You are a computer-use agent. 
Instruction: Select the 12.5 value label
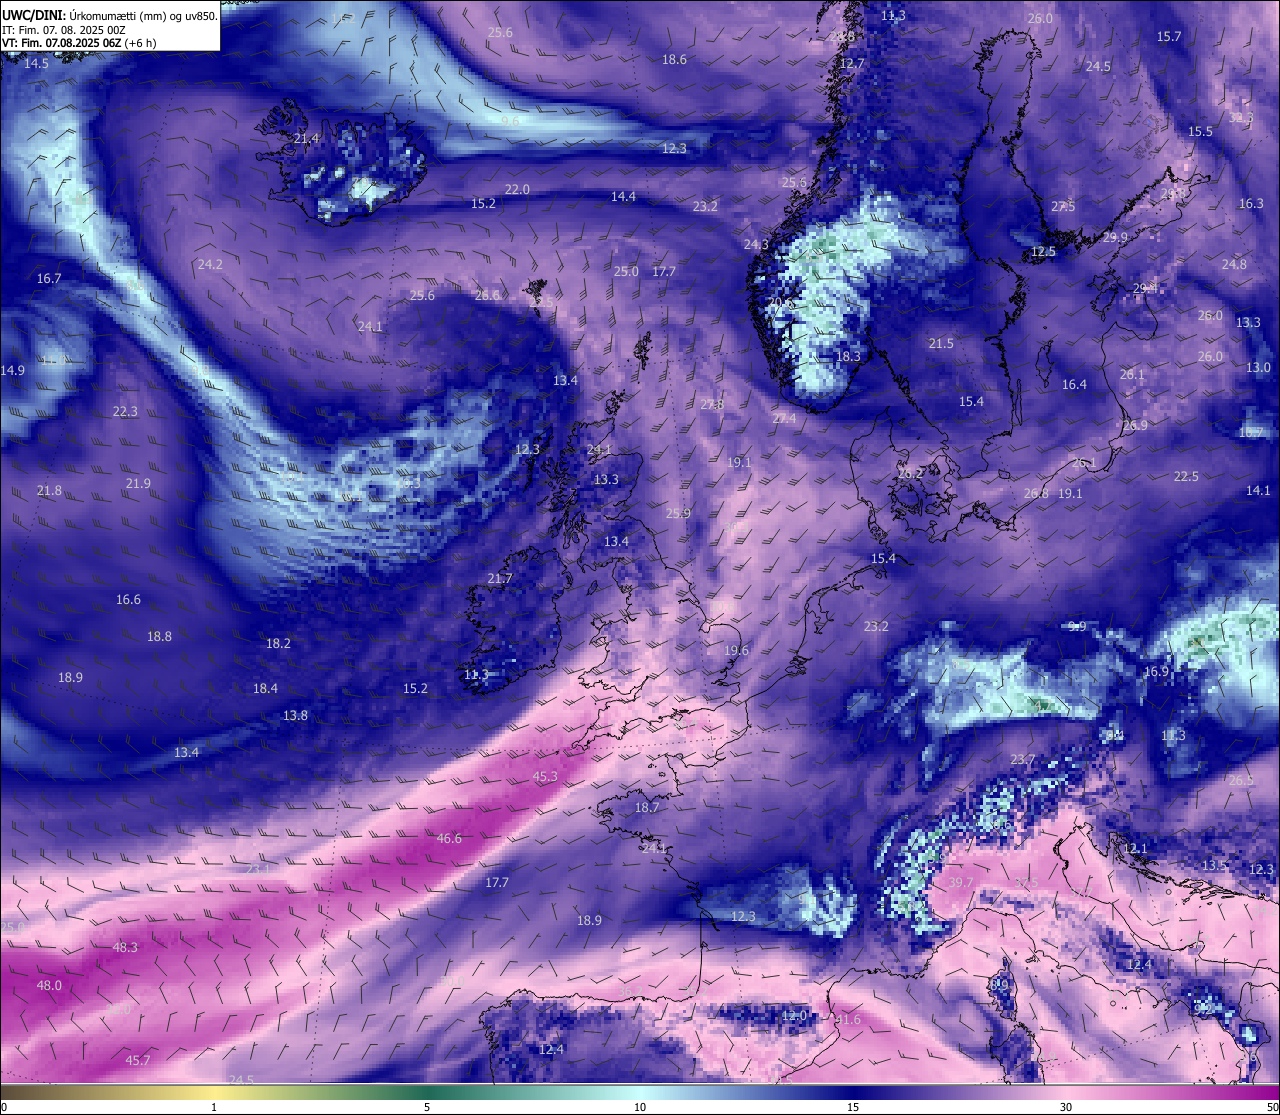click(1043, 251)
